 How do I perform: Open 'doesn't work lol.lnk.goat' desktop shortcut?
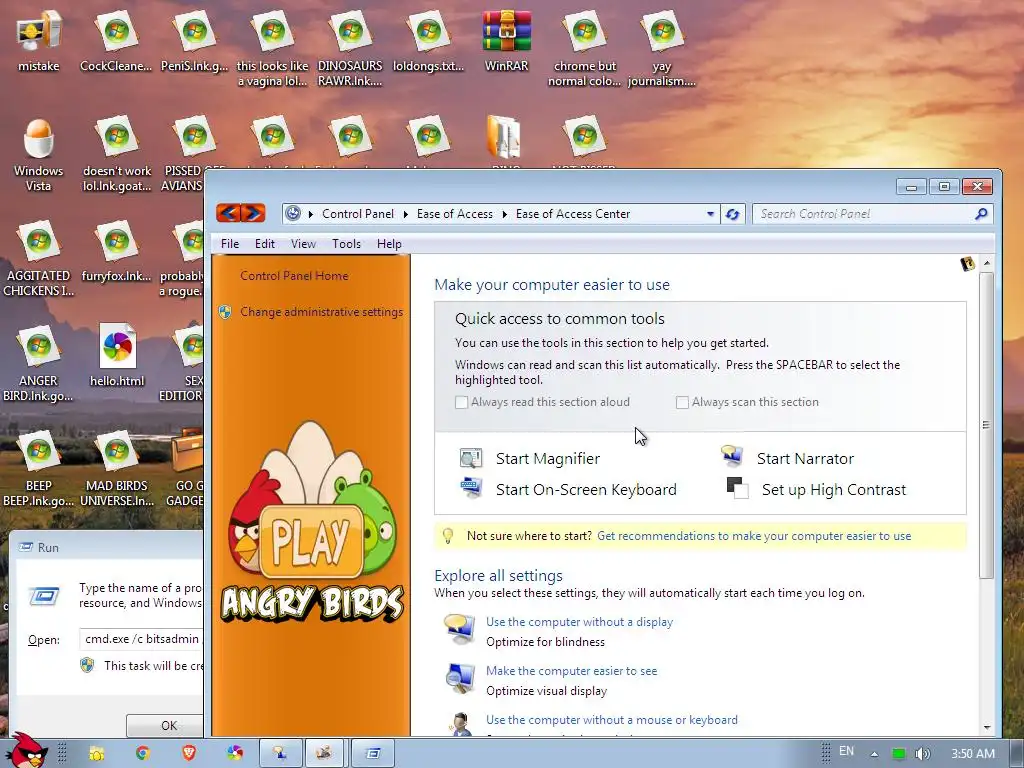pos(117,155)
